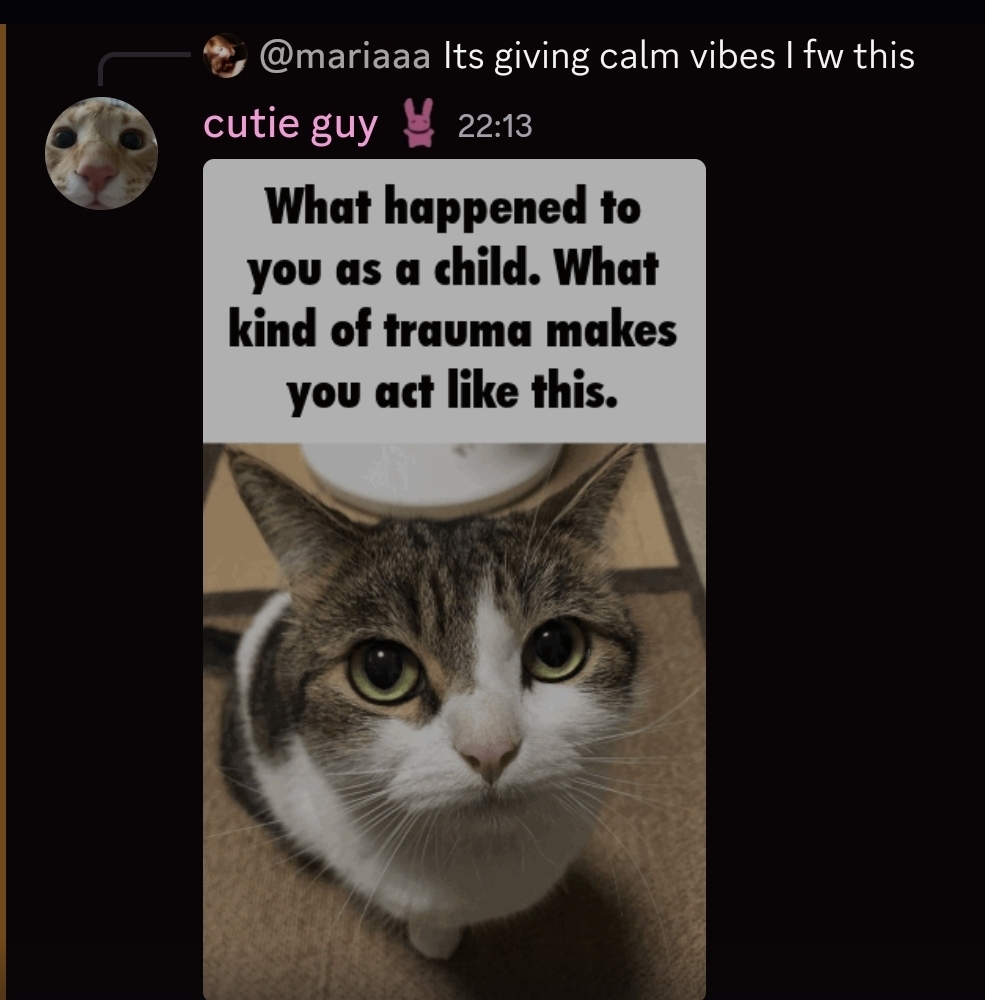Click the cat's left green eye

coord(385,671)
